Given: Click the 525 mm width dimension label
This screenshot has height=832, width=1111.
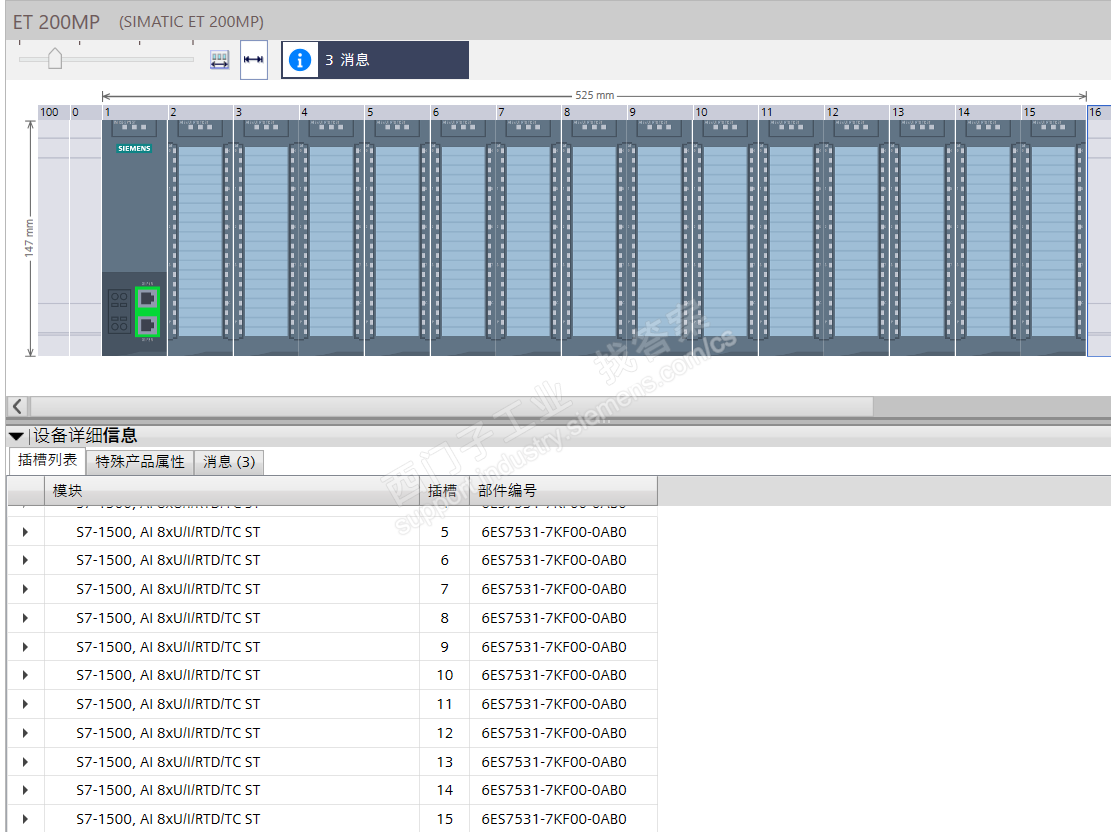Looking at the screenshot, I should tap(594, 95).
